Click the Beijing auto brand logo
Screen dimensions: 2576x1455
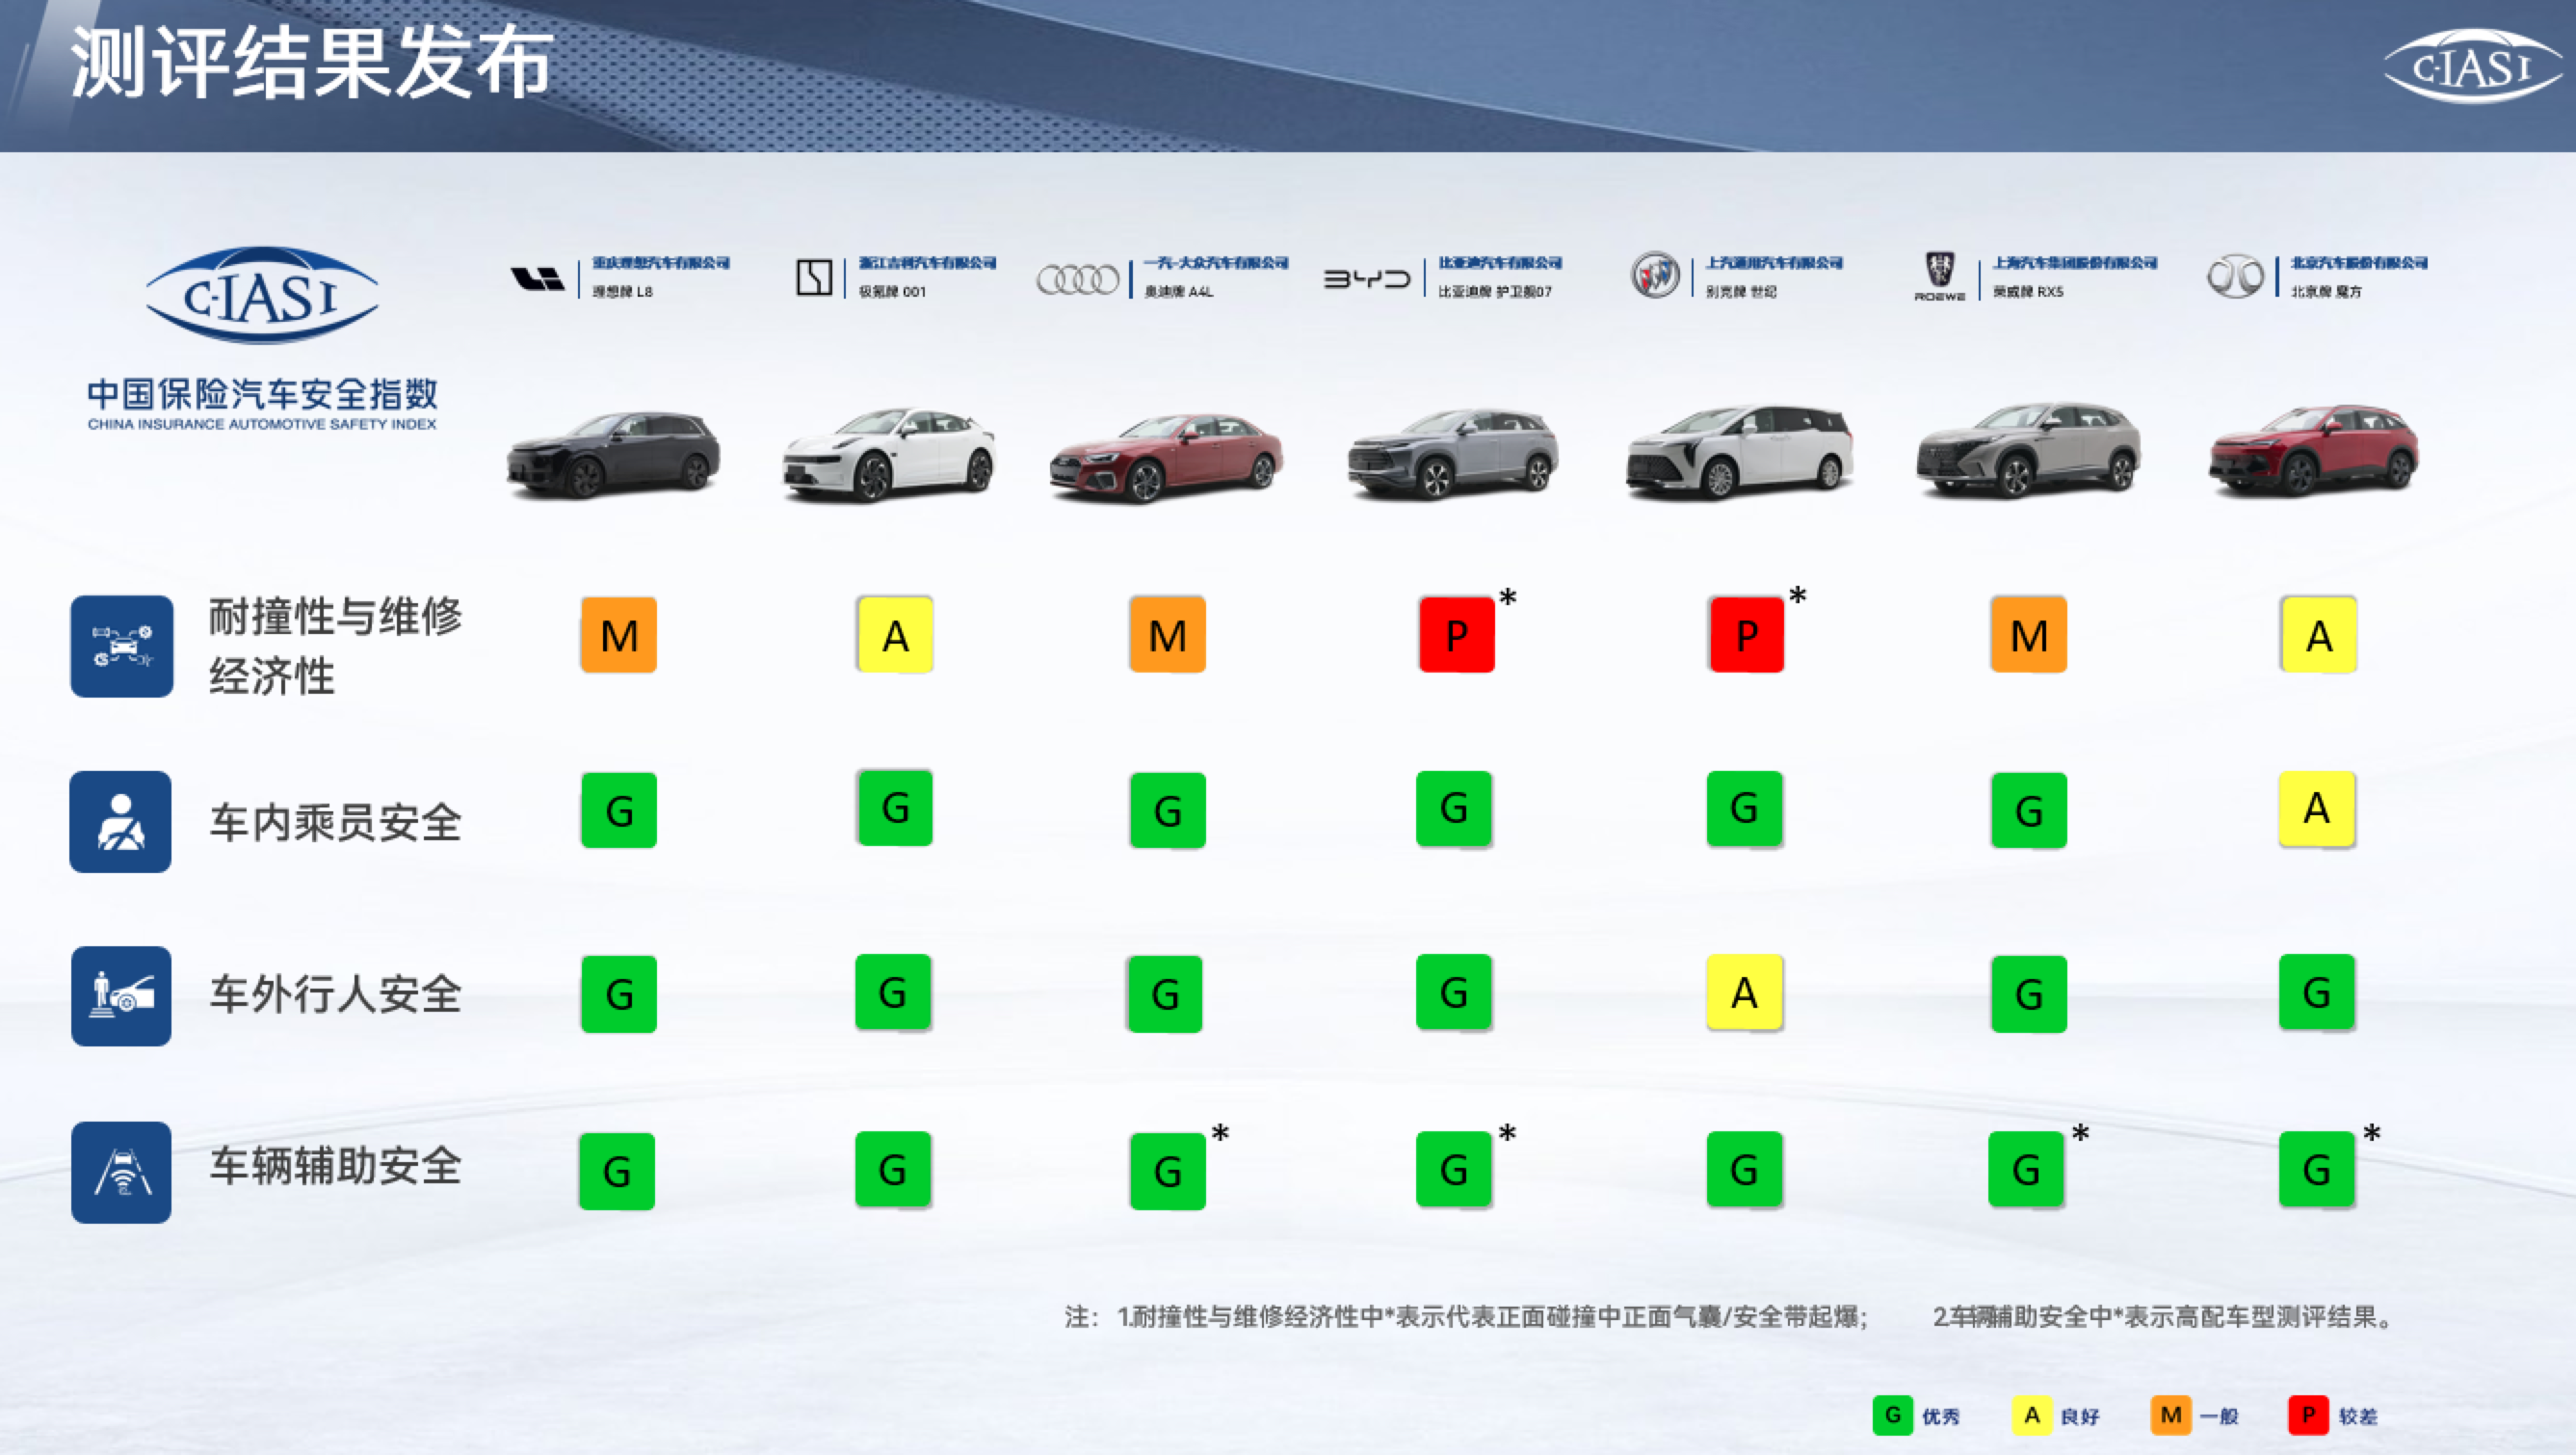[x=2235, y=277]
